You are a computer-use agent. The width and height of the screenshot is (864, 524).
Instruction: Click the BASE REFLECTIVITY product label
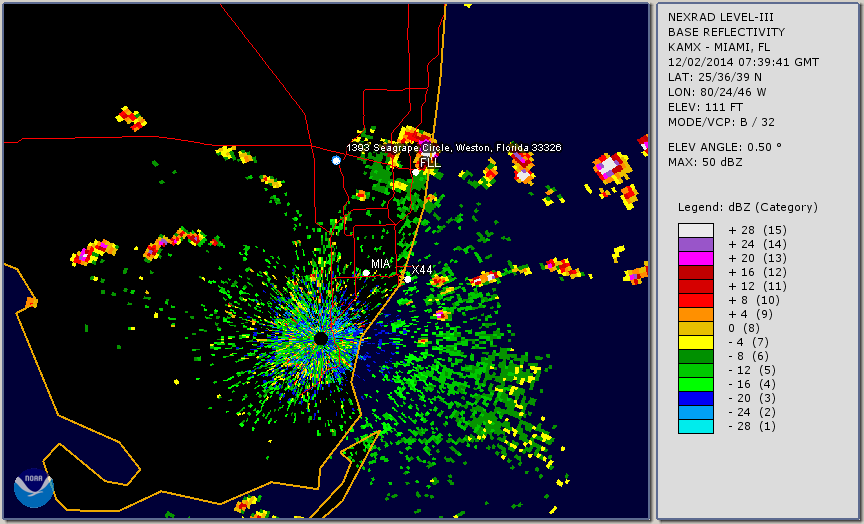pos(726,33)
